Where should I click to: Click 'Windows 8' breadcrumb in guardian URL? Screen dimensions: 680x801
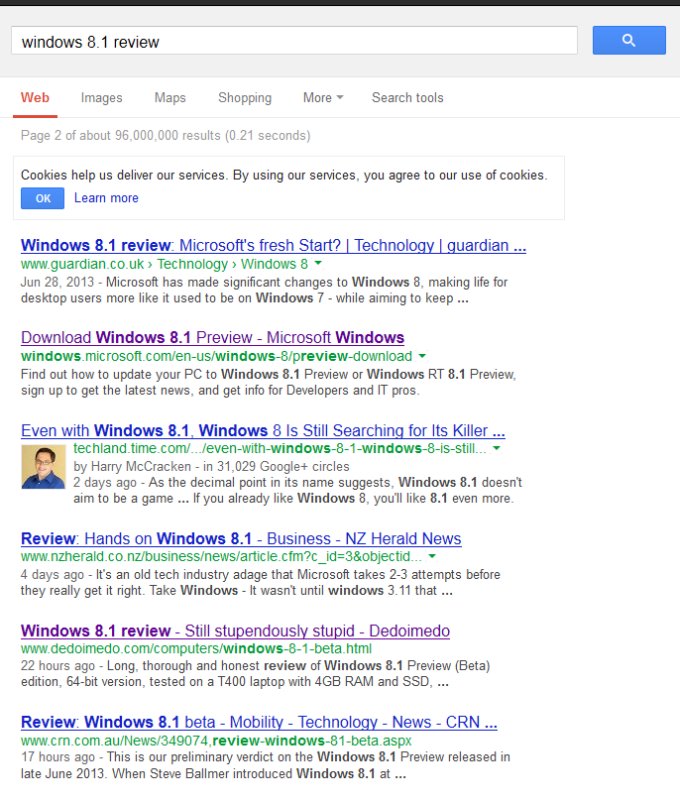coord(274,264)
